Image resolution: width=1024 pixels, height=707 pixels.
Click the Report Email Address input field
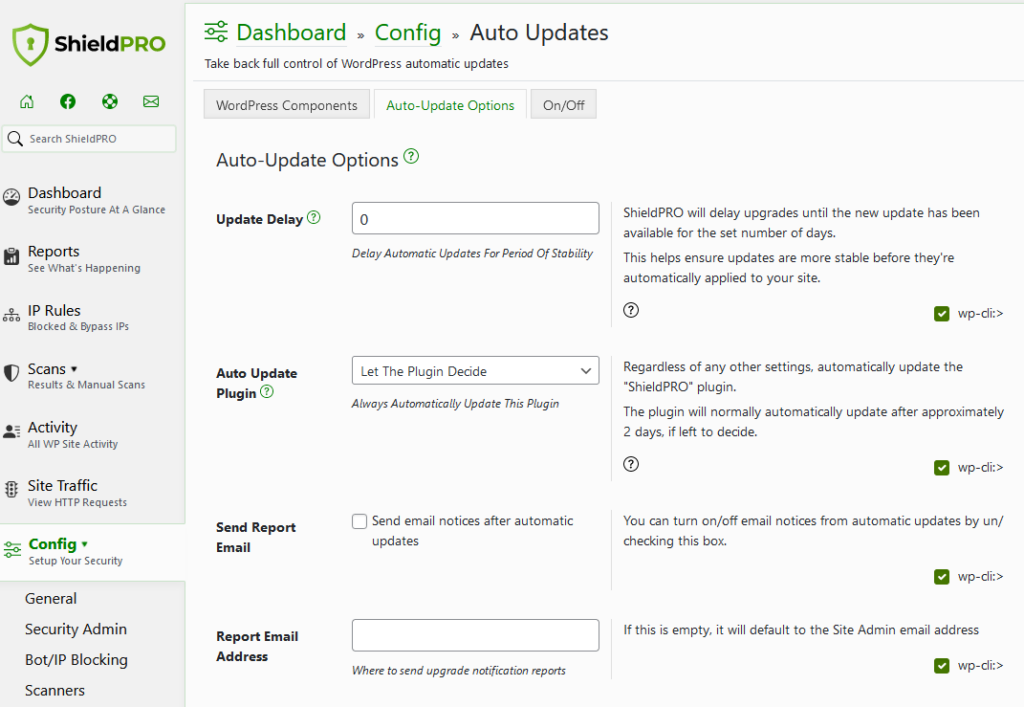[474, 635]
